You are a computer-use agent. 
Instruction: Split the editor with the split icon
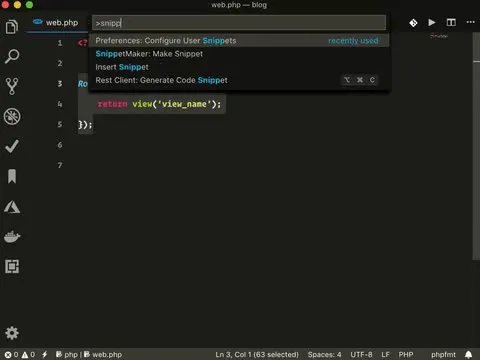pos(451,22)
